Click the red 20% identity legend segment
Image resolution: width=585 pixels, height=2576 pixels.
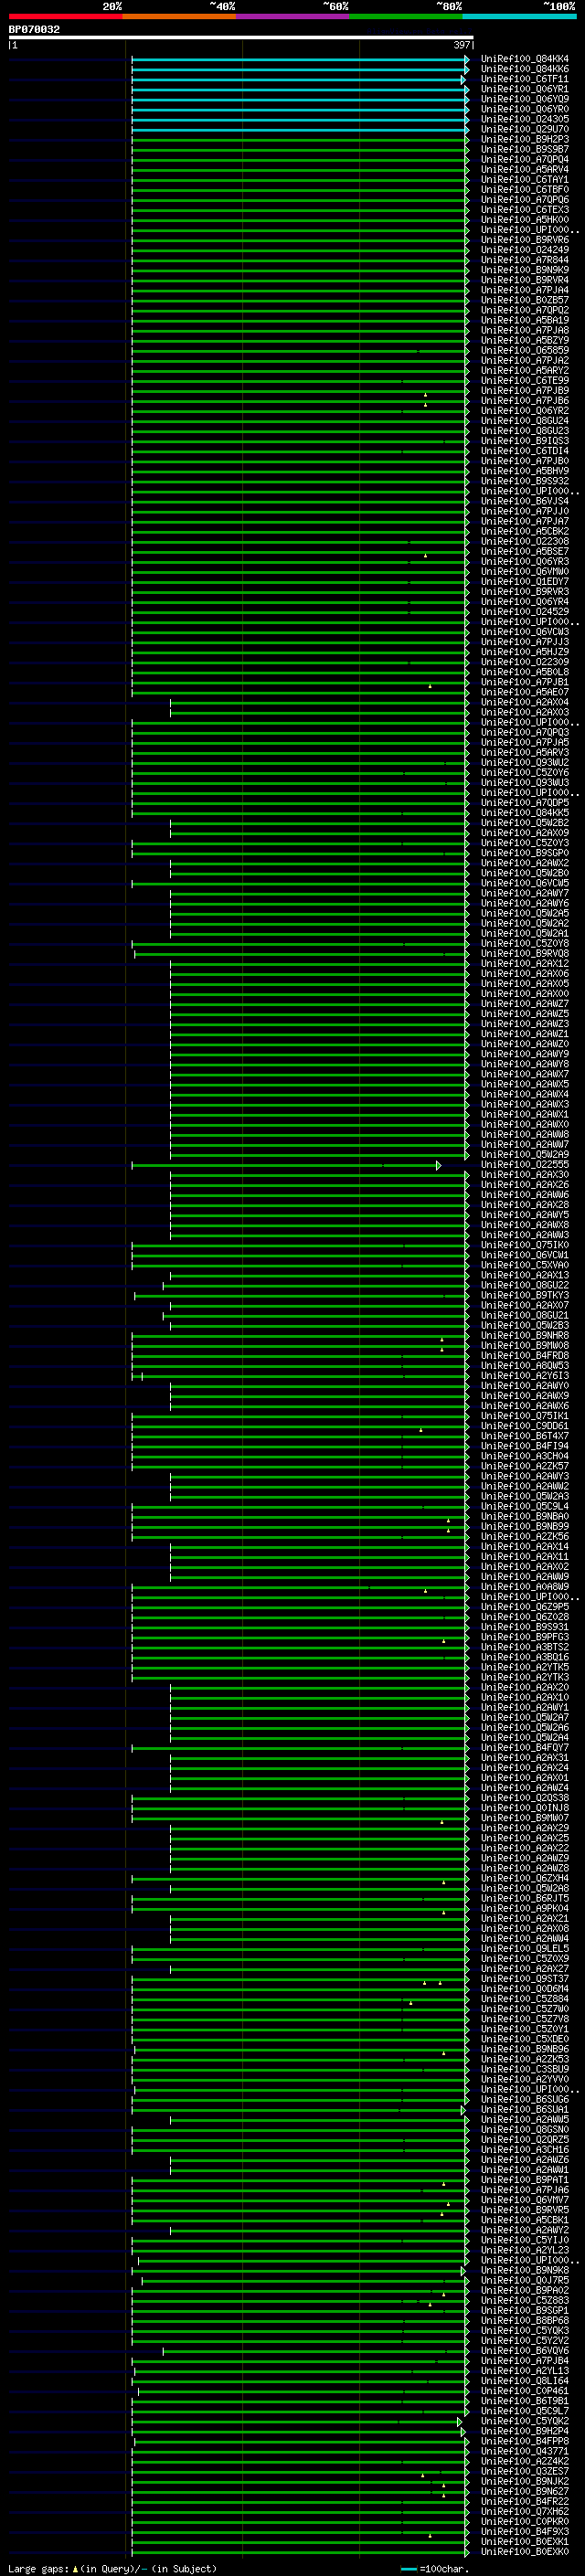point(65,16)
